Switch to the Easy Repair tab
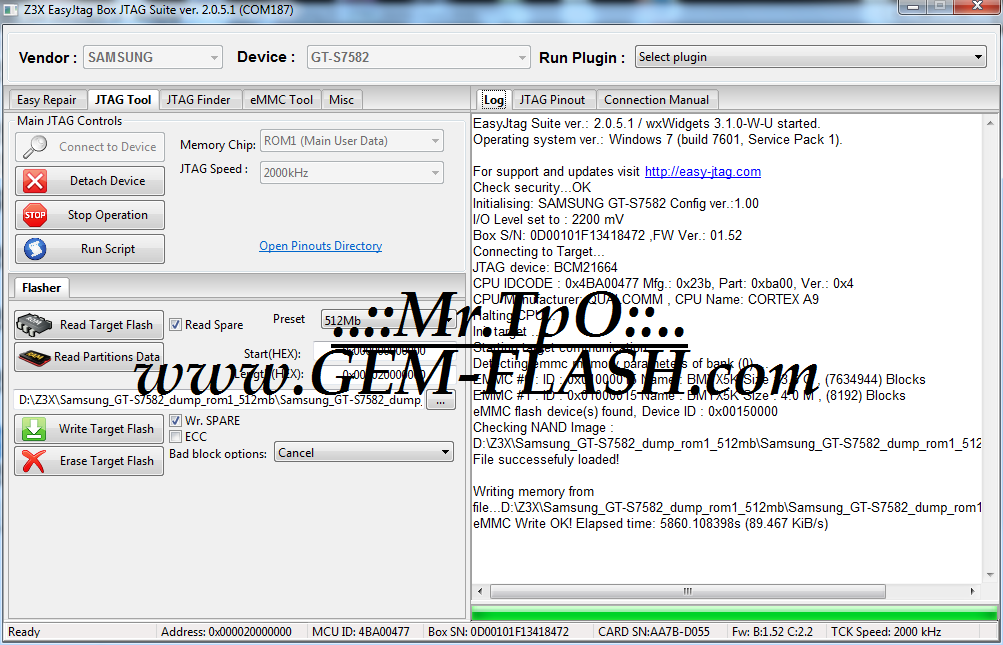1003x645 pixels. [x=46, y=100]
